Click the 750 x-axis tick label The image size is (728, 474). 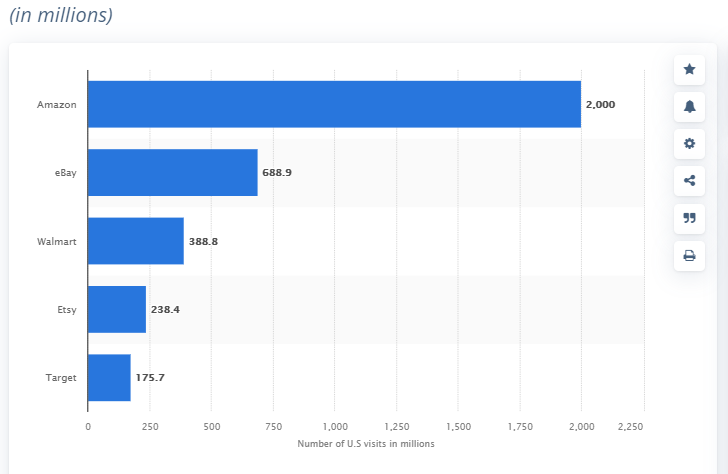click(x=273, y=427)
